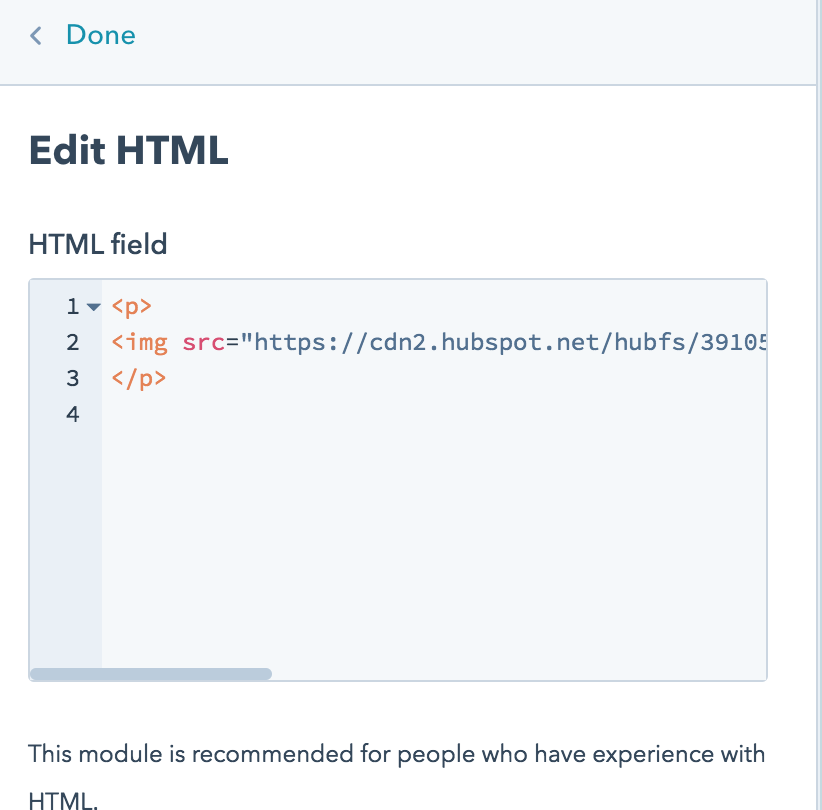
Task: Click the horizontal scrollbar below the editor
Action: [150, 673]
